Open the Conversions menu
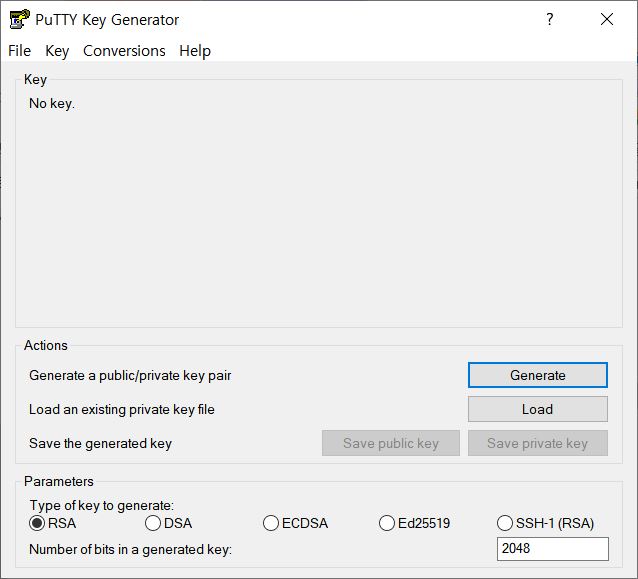 click(124, 51)
